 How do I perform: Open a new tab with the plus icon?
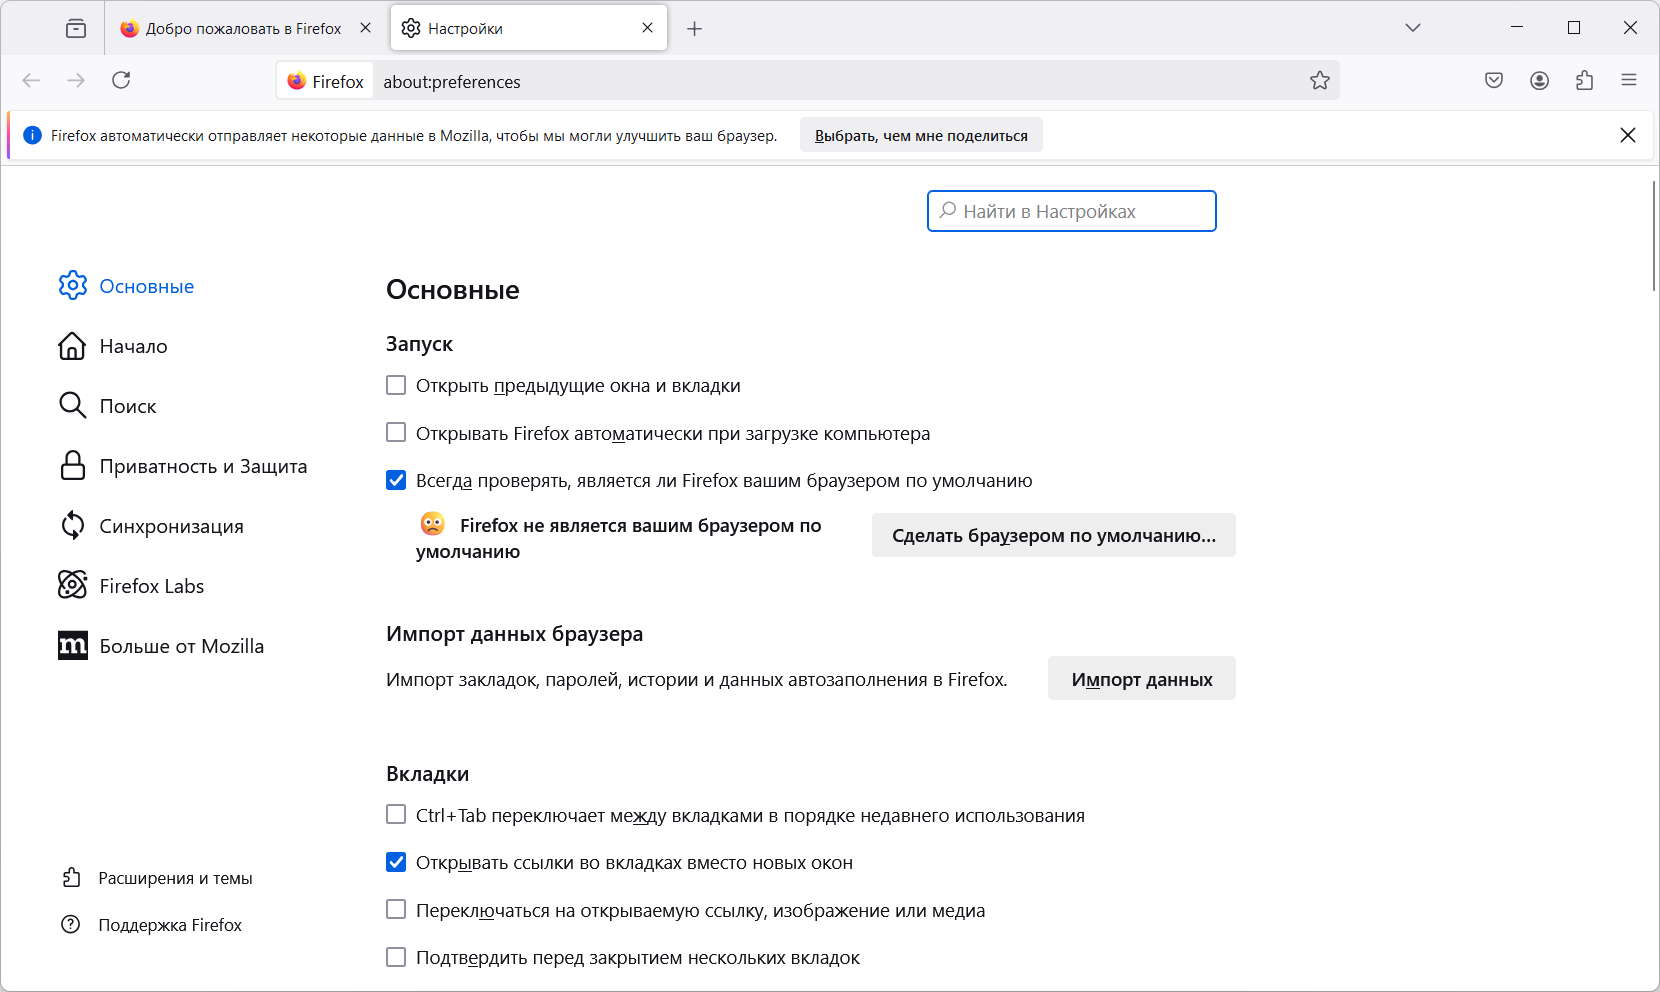(x=695, y=29)
